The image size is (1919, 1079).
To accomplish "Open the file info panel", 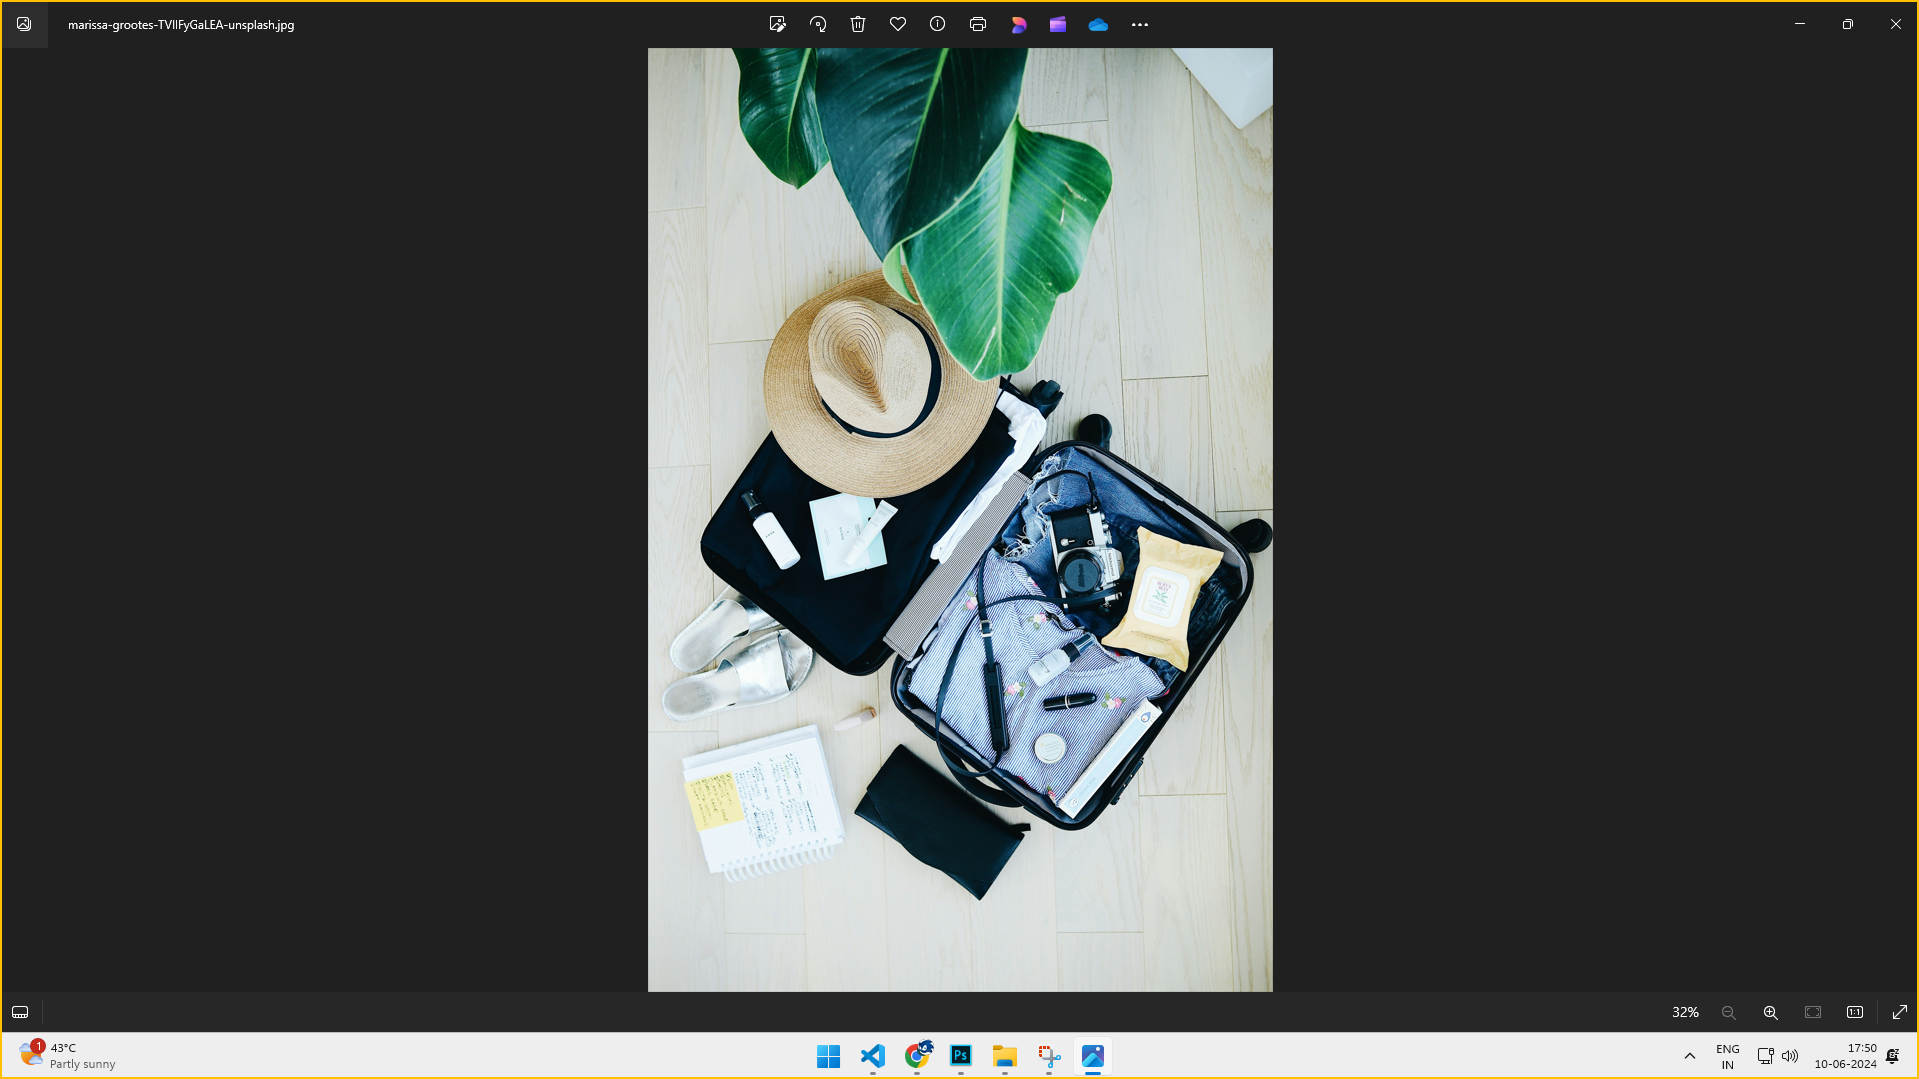I will tap(937, 24).
